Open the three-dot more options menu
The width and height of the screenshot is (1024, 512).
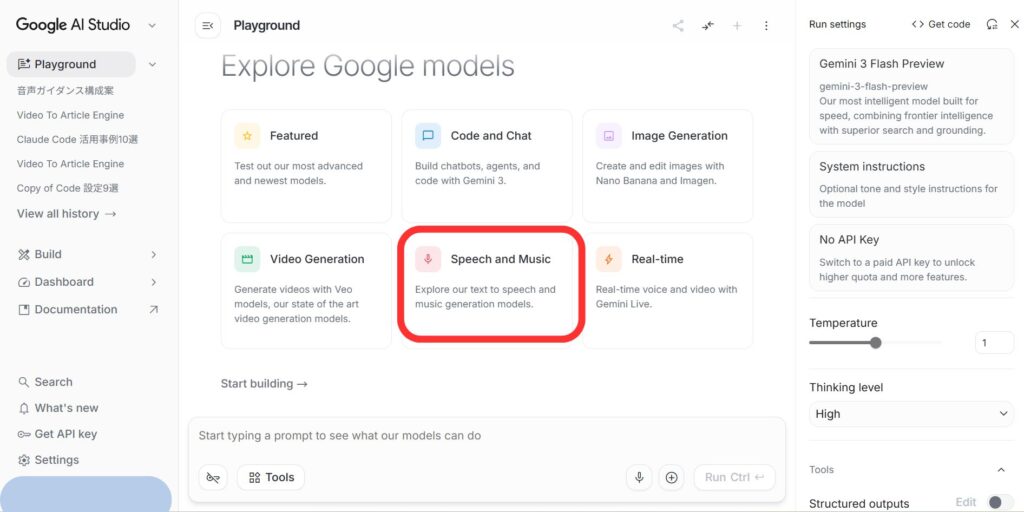pyautogui.click(x=766, y=26)
